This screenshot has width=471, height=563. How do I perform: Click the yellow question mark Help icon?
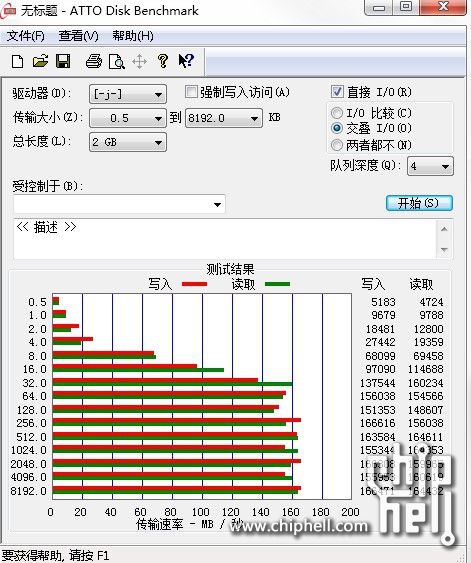(163, 61)
